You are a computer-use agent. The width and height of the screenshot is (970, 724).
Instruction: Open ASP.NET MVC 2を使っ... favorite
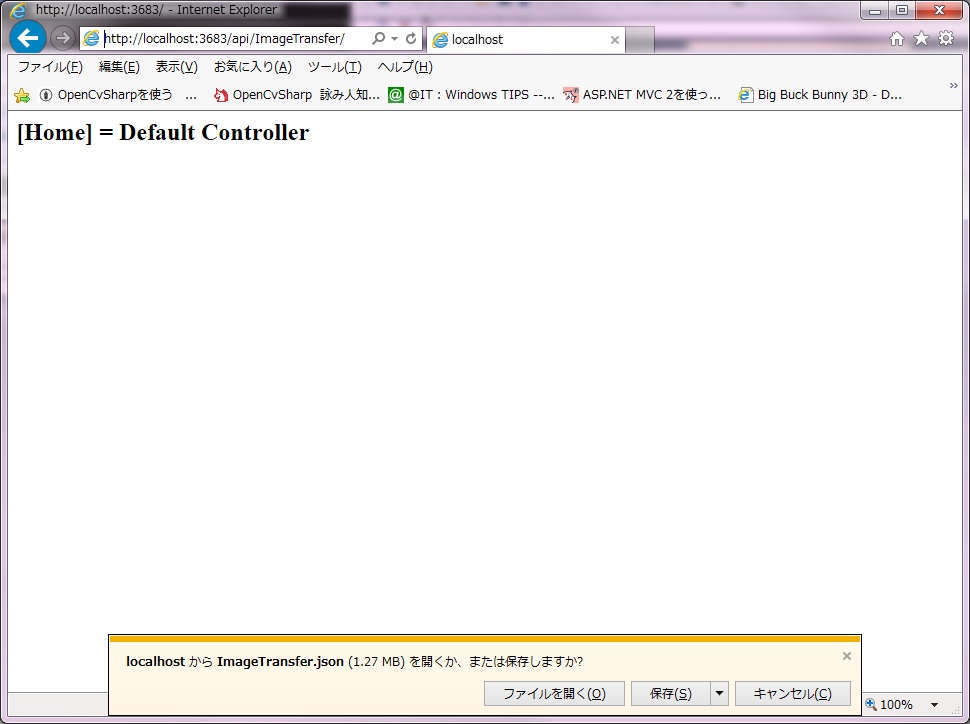642,95
